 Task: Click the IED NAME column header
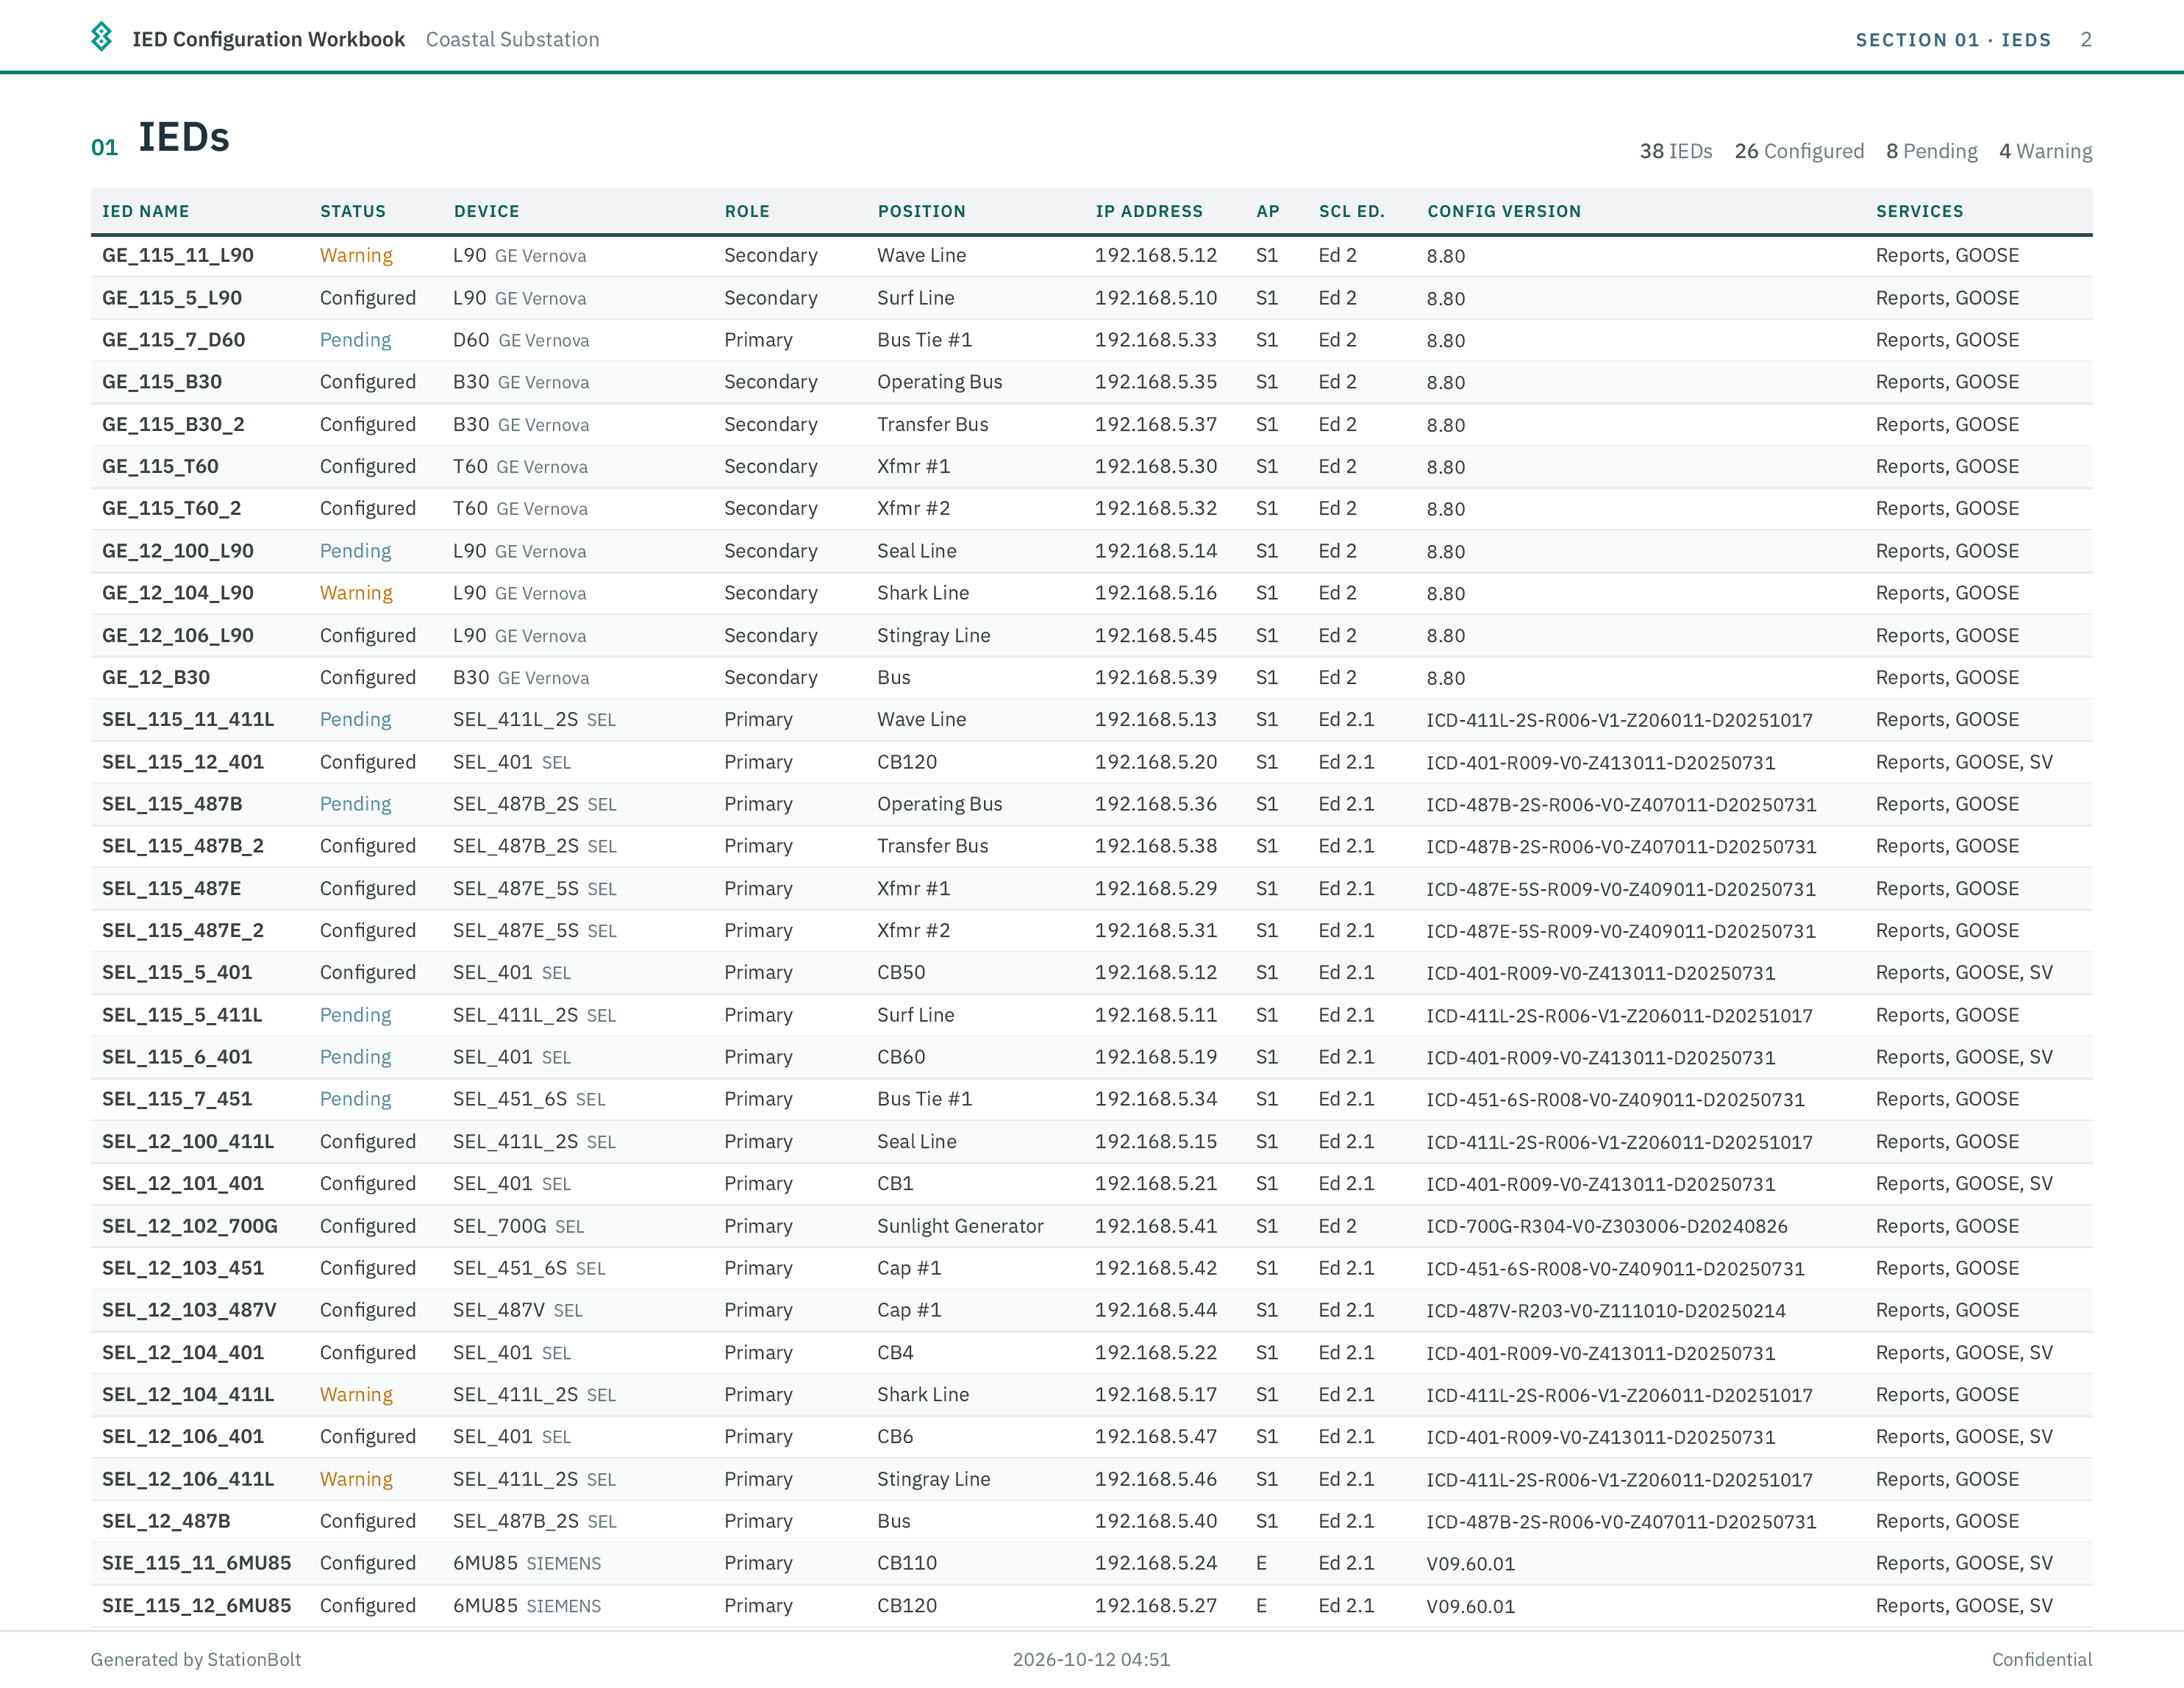tap(145, 211)
